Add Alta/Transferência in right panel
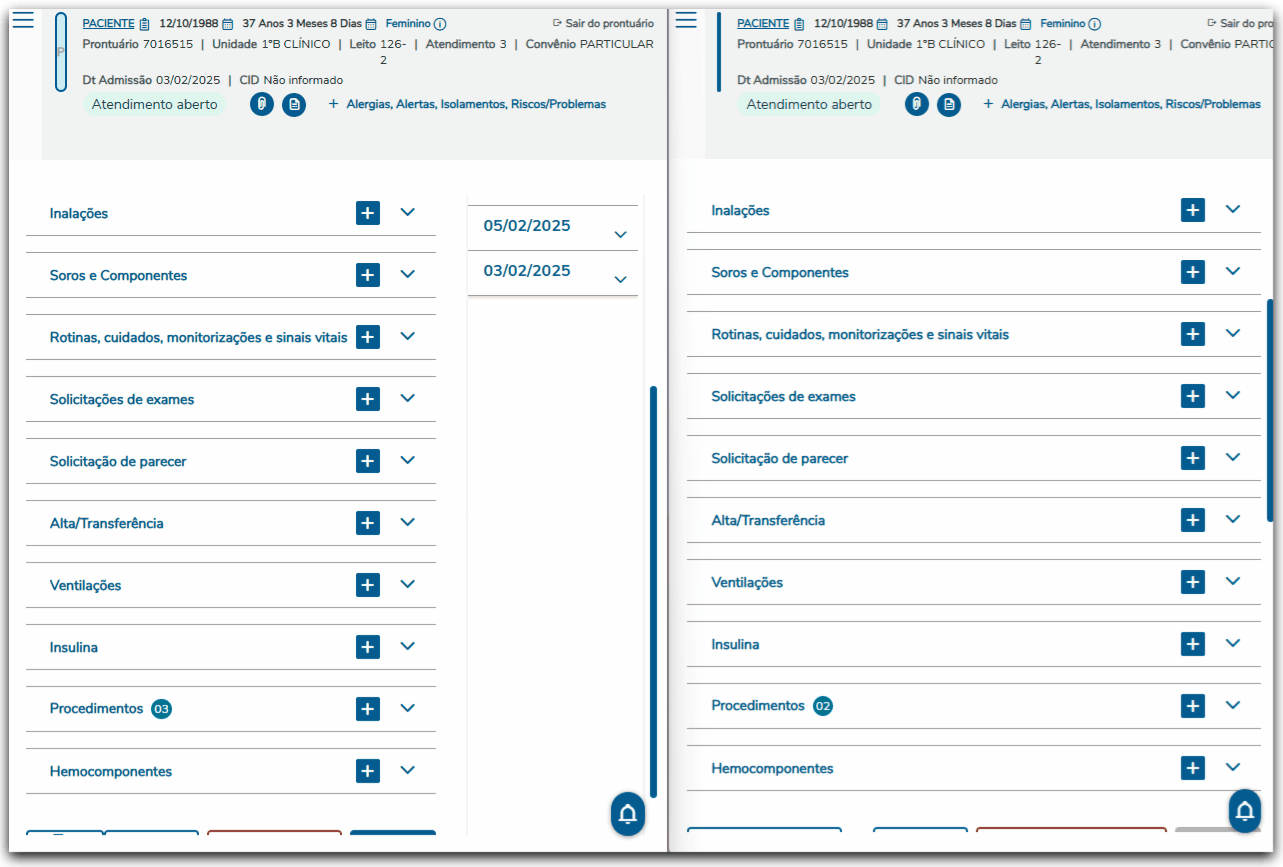This screenshot has height=867, width=1283. coord(1193,520)
